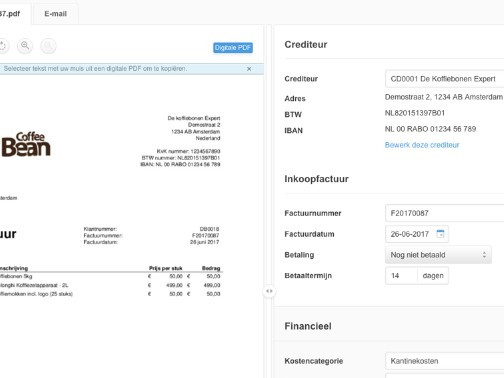Image resolution: width=504 pixels, height=378 pixels.
Task: Switch to the E-mail tab
Action: [56, 14]
